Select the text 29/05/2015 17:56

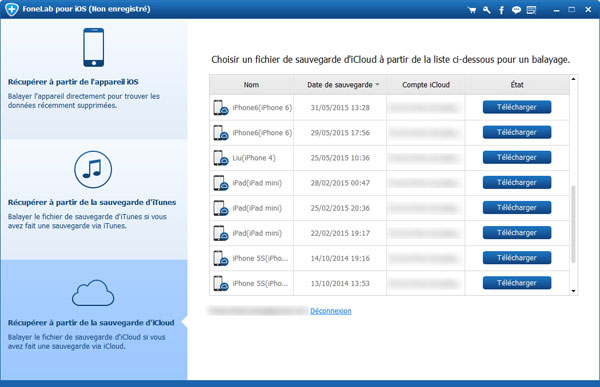tap(340, 133)
